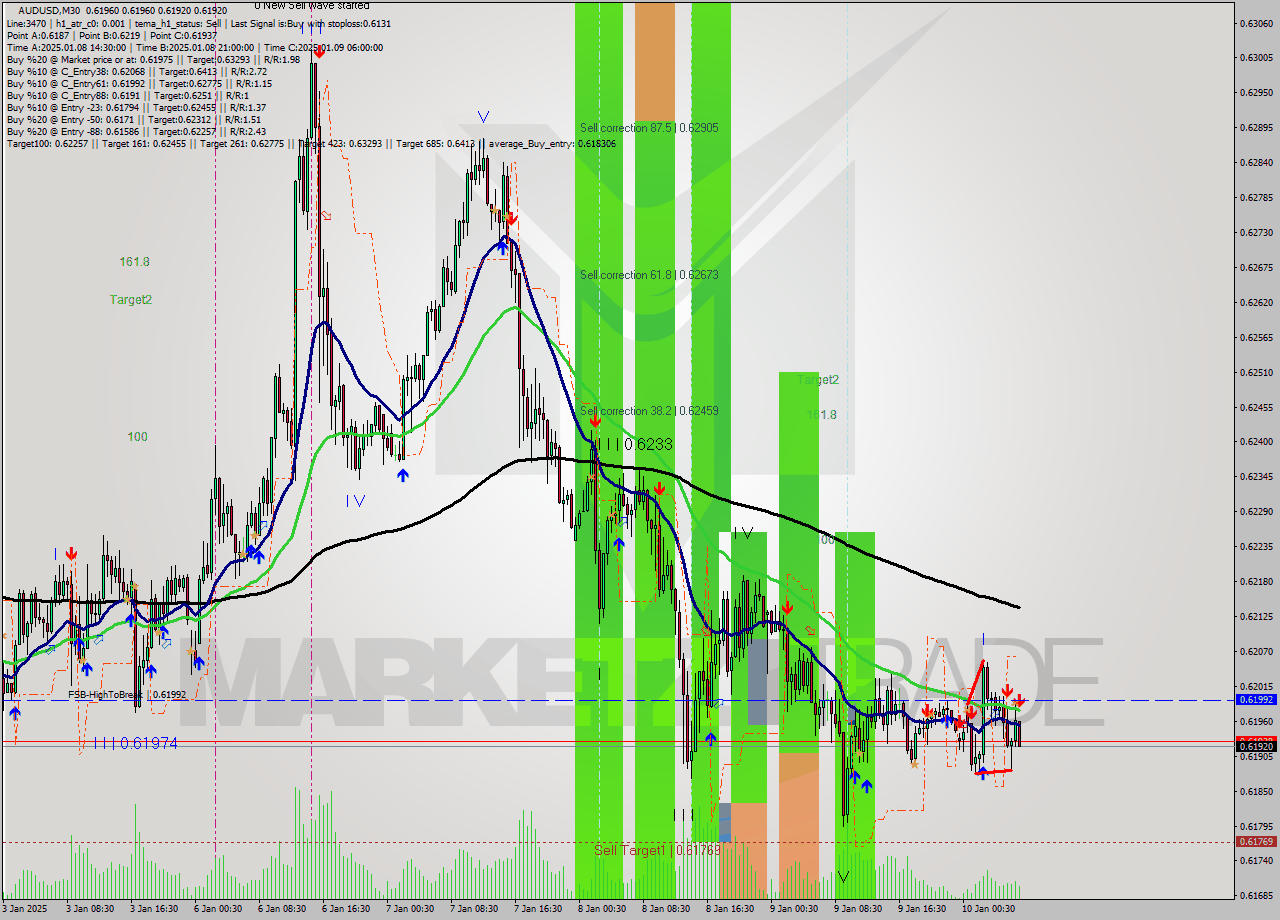Click the current price box 0.61920

click(x=1257, y=746)
